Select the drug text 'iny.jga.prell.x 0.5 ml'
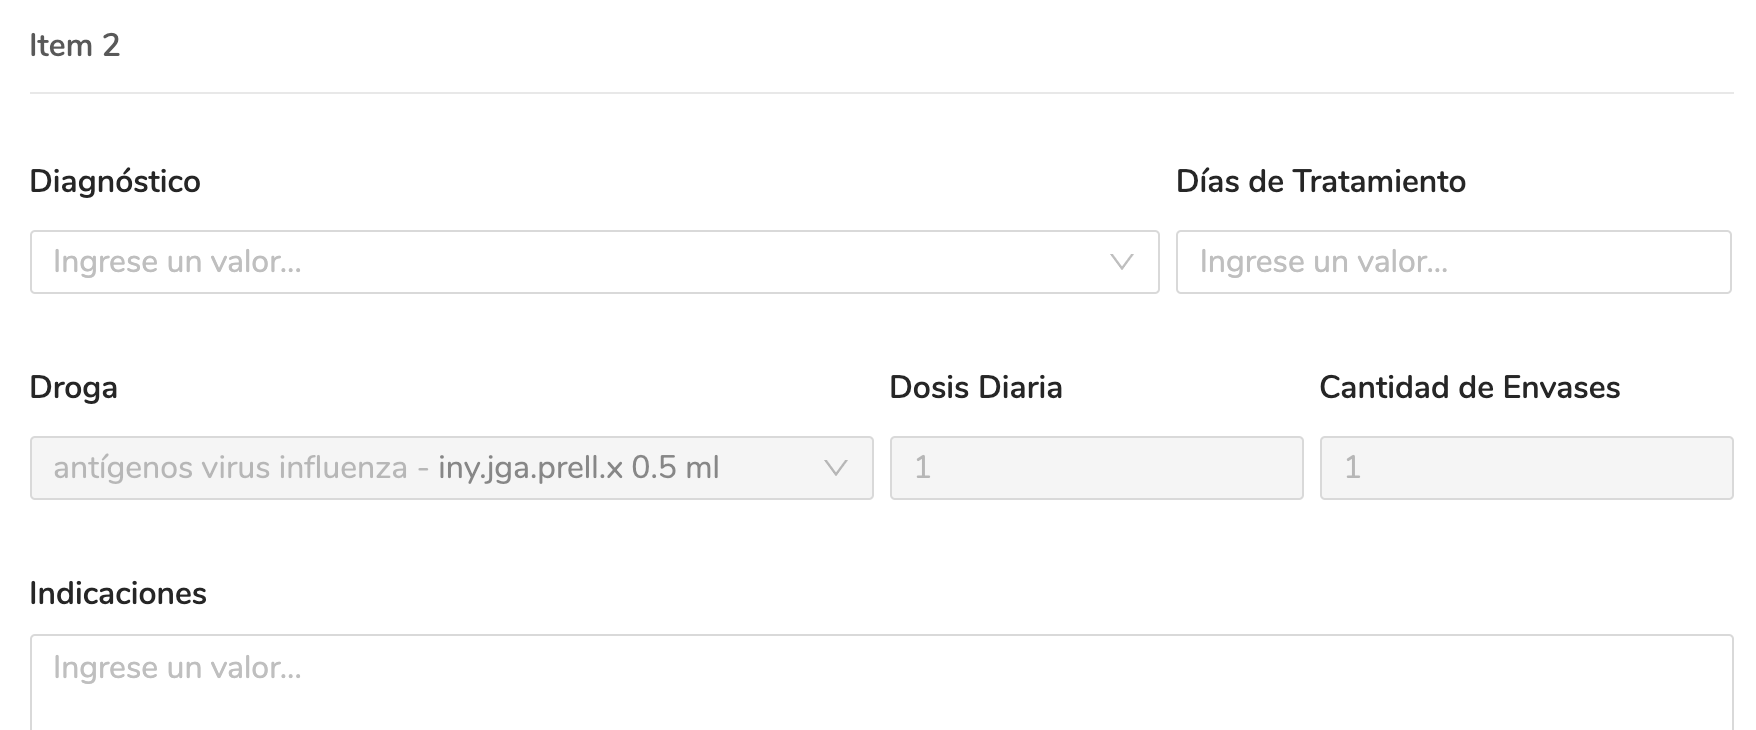The image size is (1756, 730). click(580, 467)
